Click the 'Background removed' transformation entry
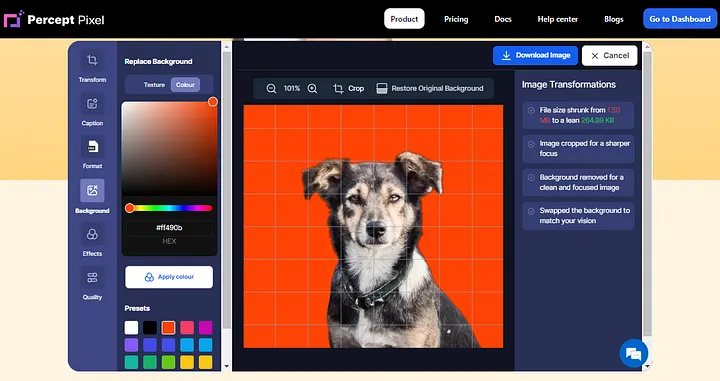Screen dimensions: 720x381 tap(578, 182)
